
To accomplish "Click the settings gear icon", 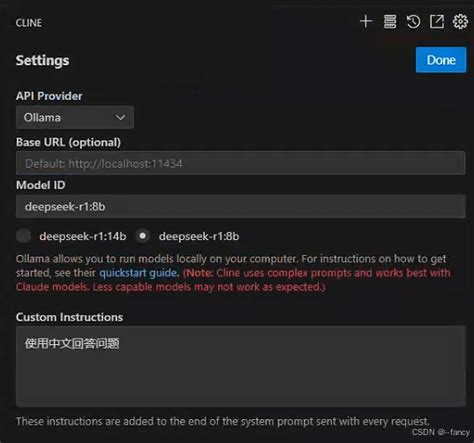I will tap(460, 22).
